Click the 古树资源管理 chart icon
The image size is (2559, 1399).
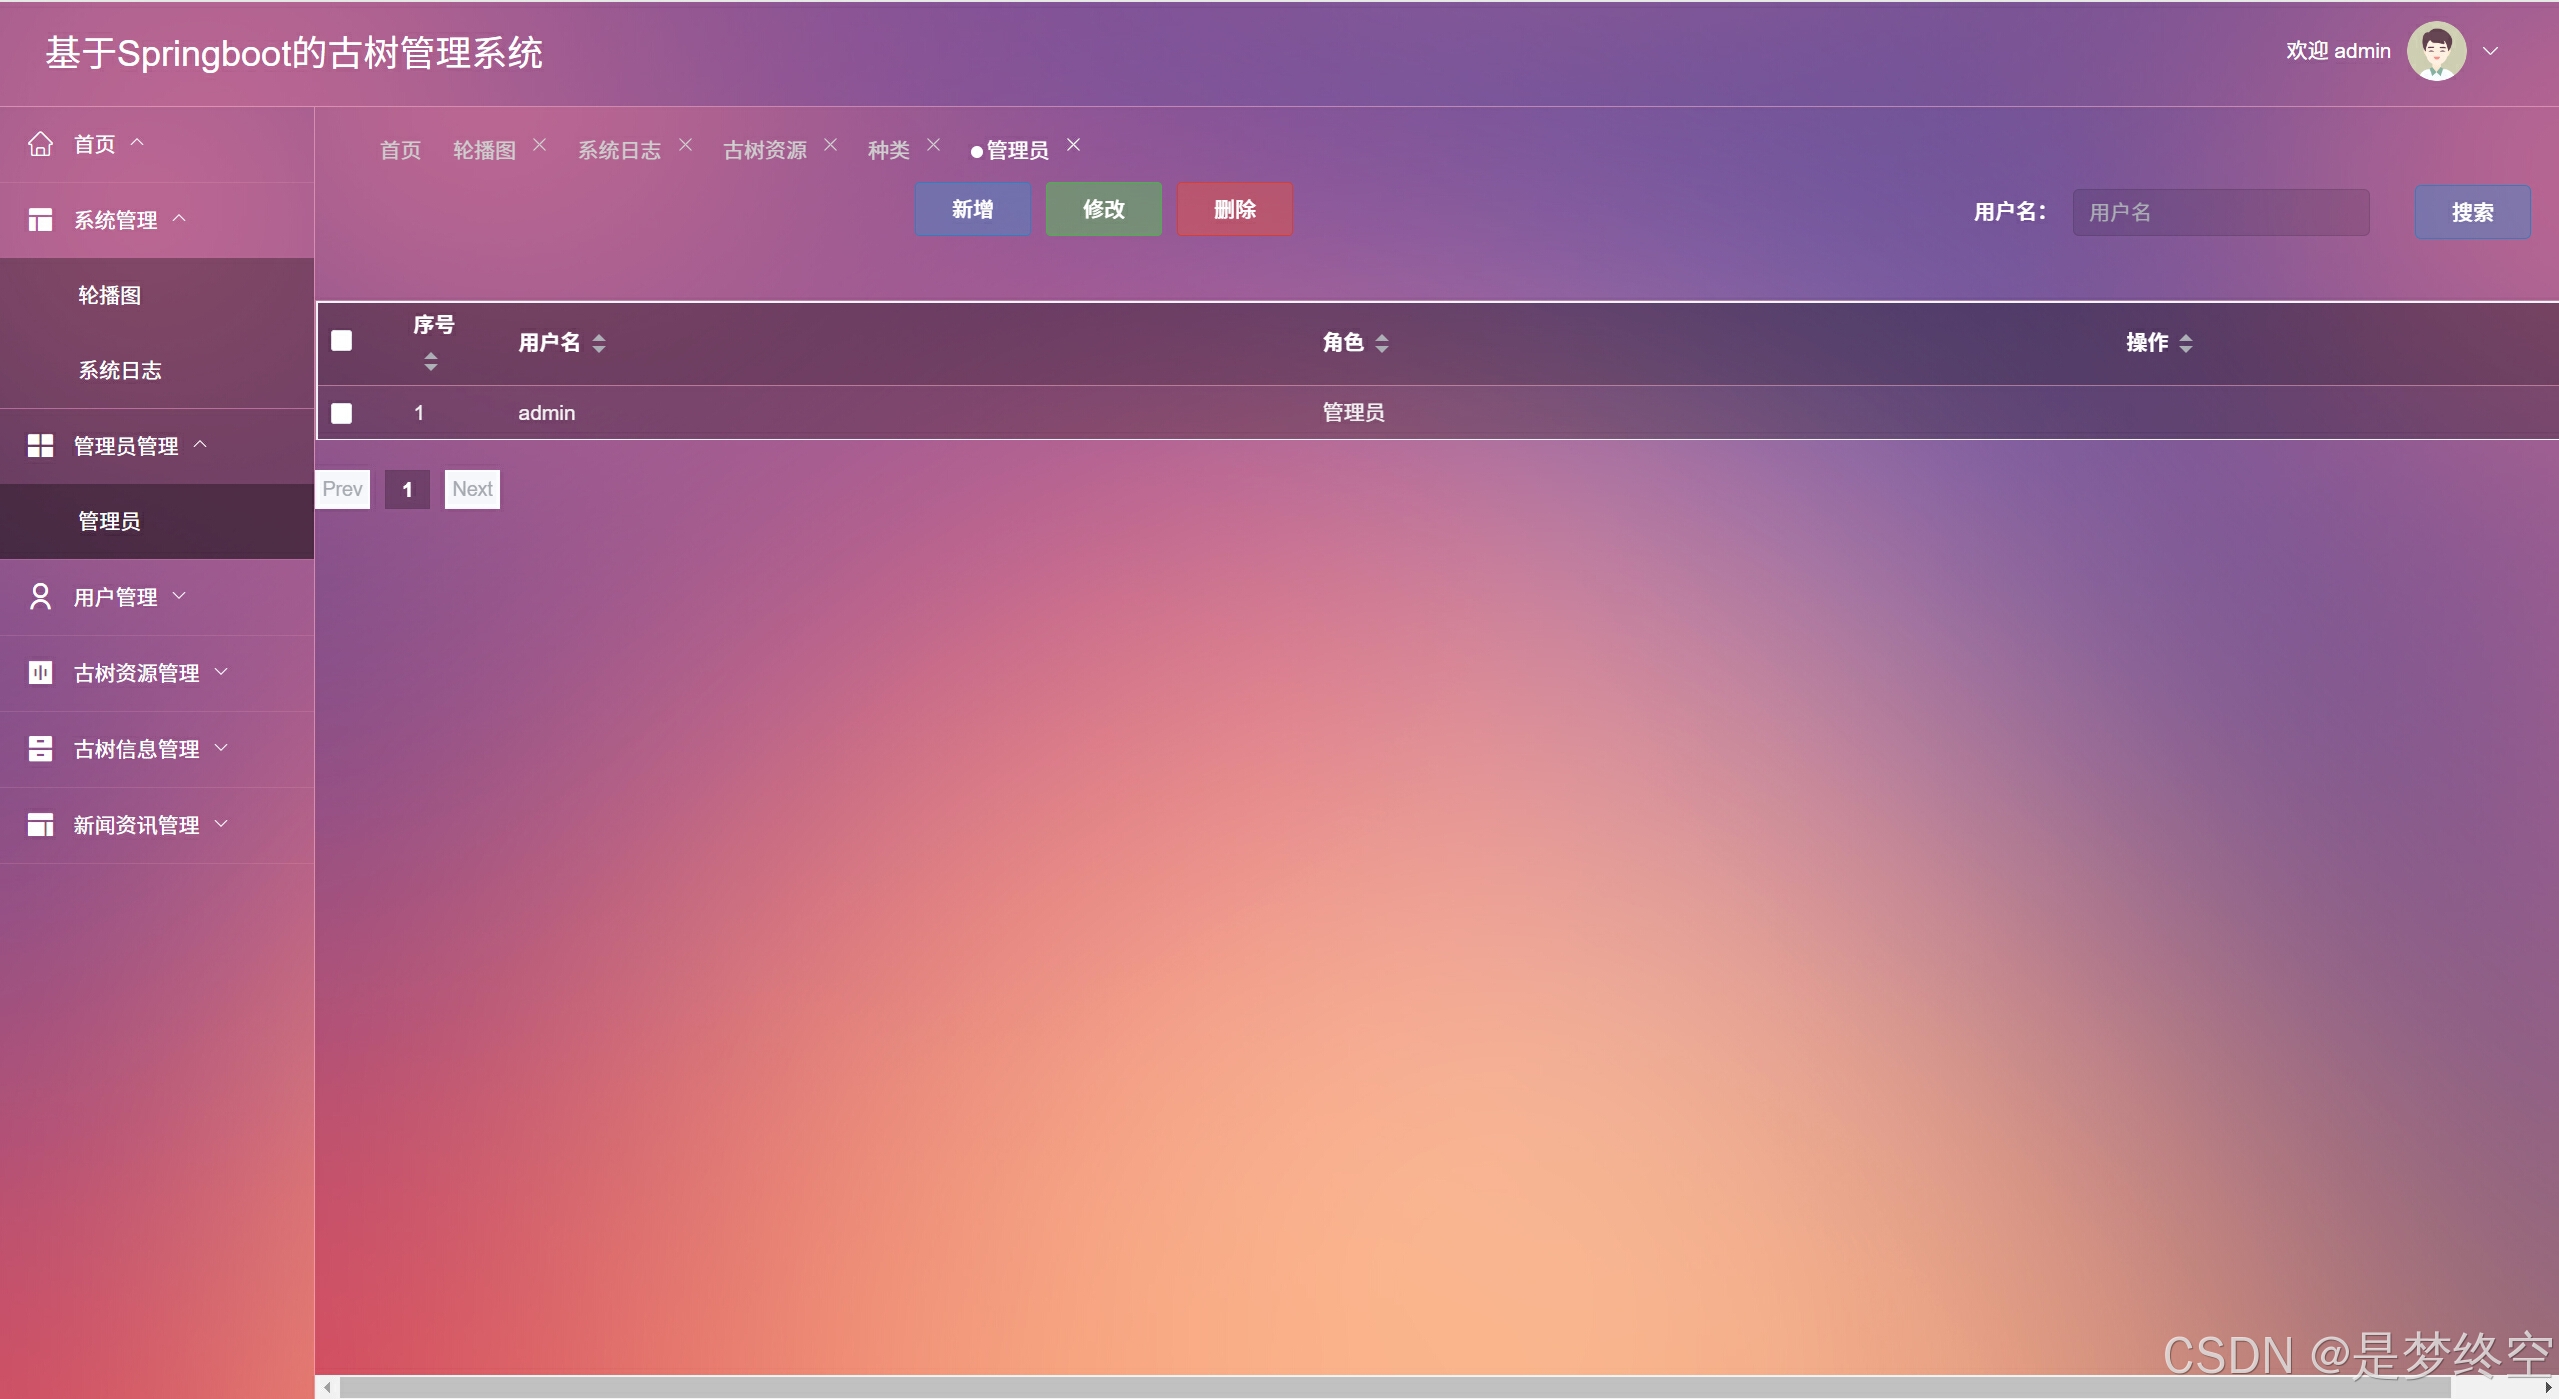pos(40,673)
